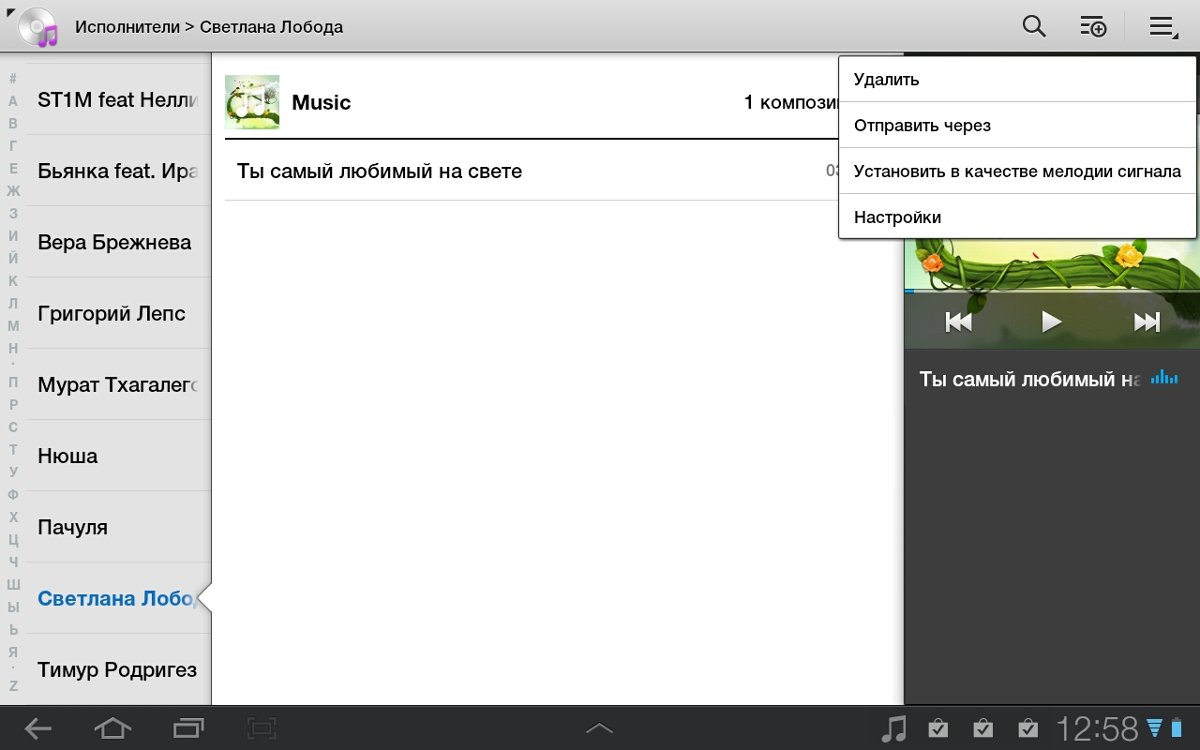The width and height of the screenshot is (1200, 750).
Task: Tap the Android back arrow
Action: (x=38, y=729)
